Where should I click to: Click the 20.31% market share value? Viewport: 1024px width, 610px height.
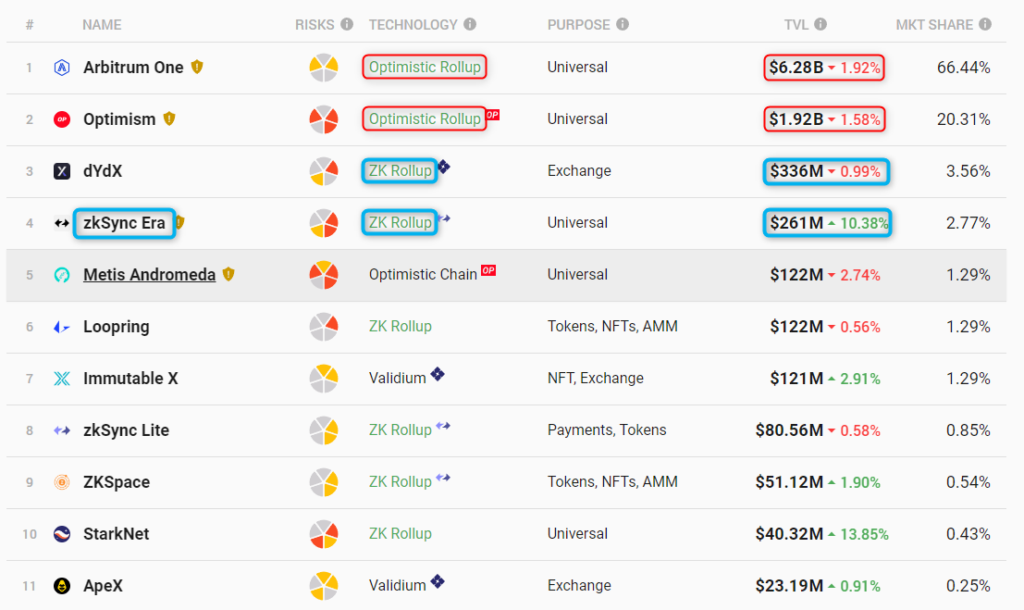(963, 119)
